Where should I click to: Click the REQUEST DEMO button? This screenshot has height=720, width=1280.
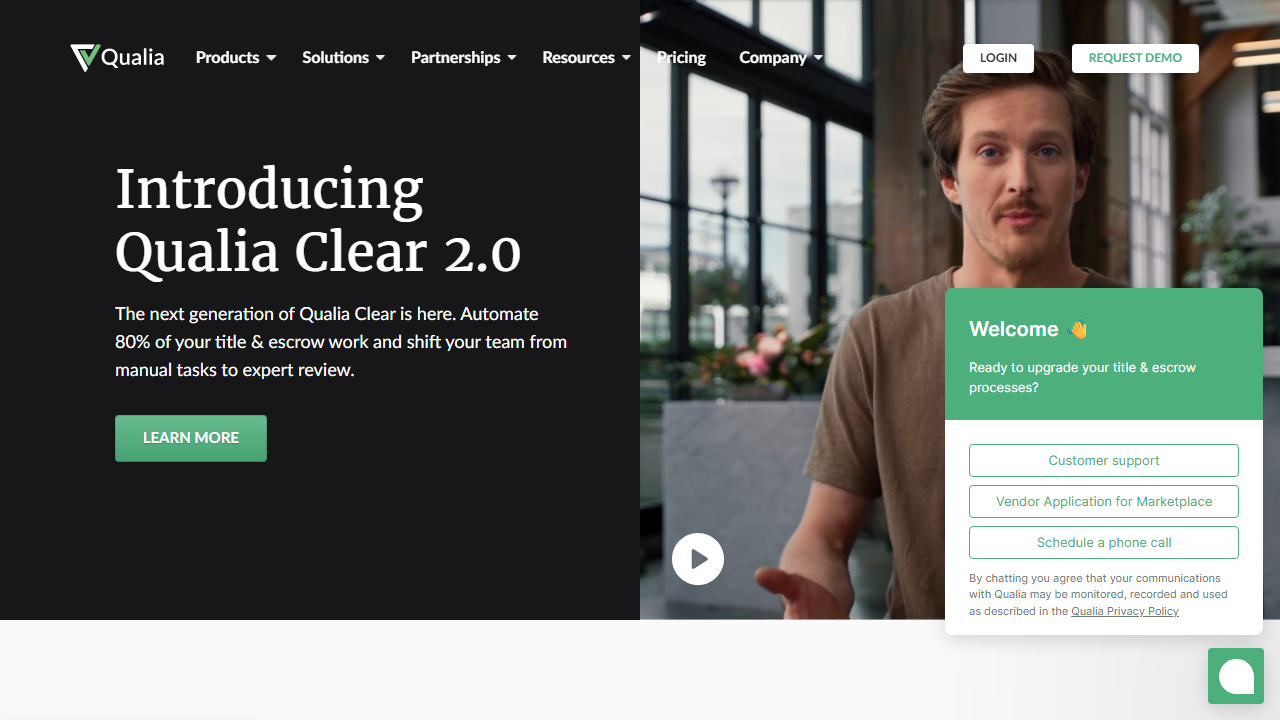click(x=1135, y=58)
